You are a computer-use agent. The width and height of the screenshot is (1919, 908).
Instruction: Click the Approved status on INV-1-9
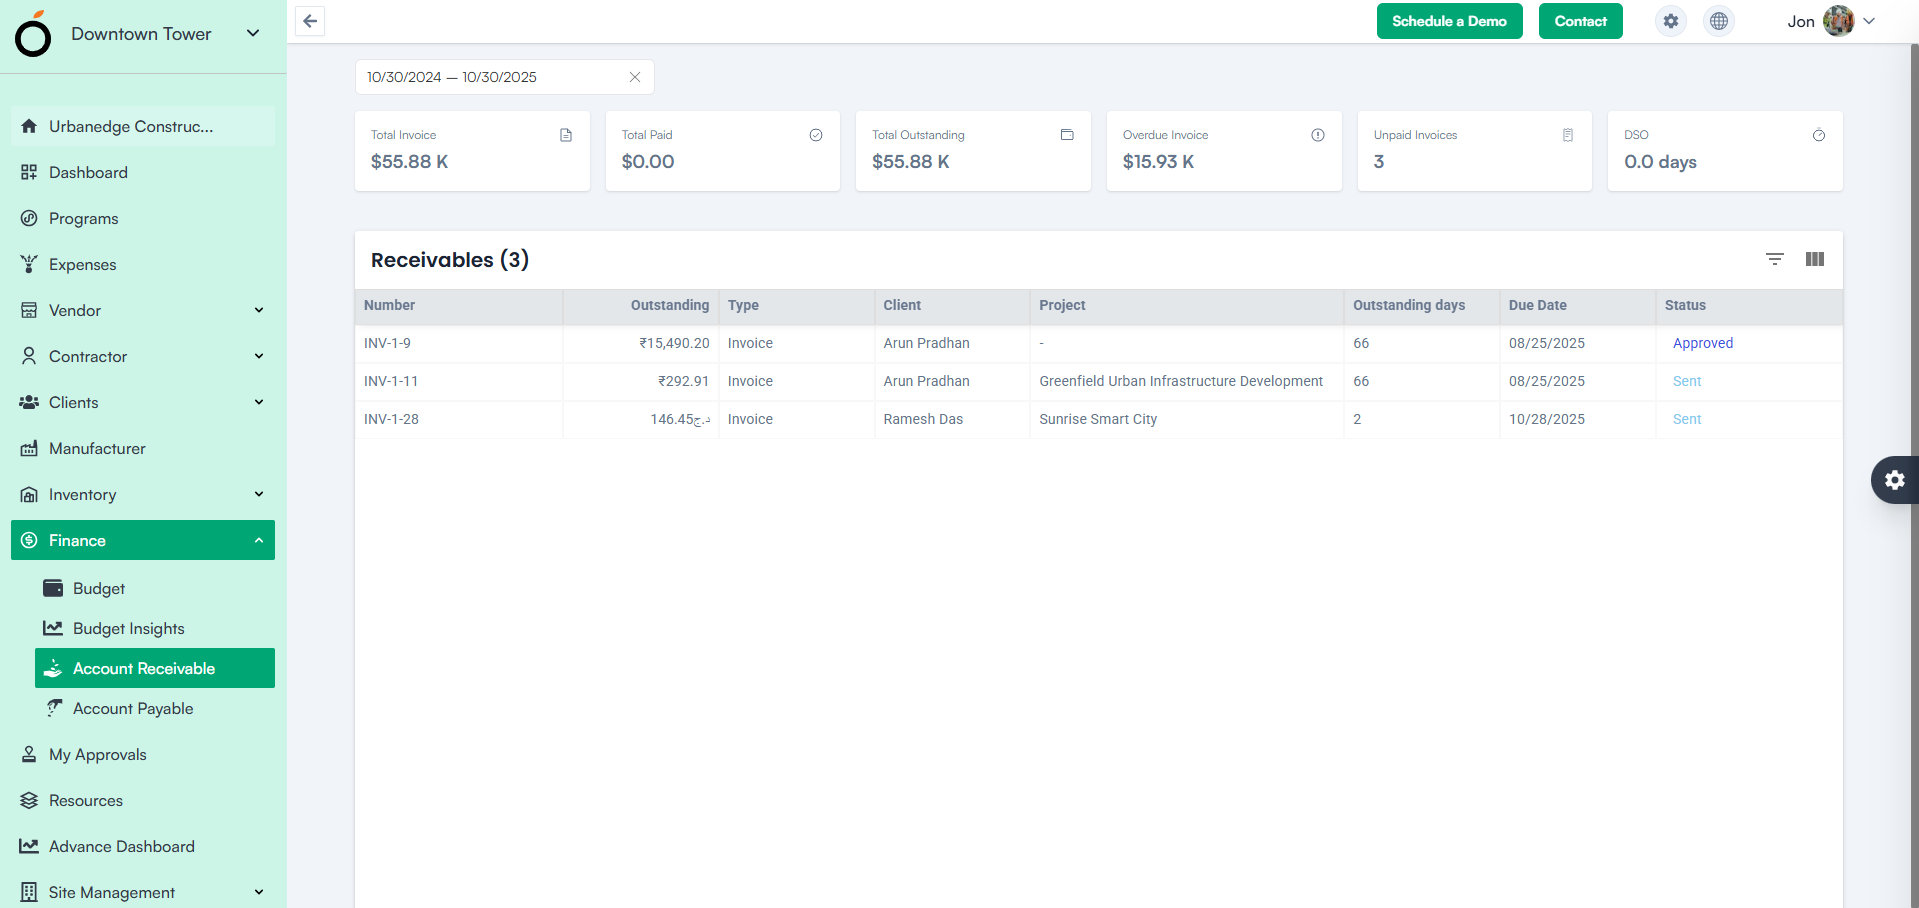(1702, 343)
